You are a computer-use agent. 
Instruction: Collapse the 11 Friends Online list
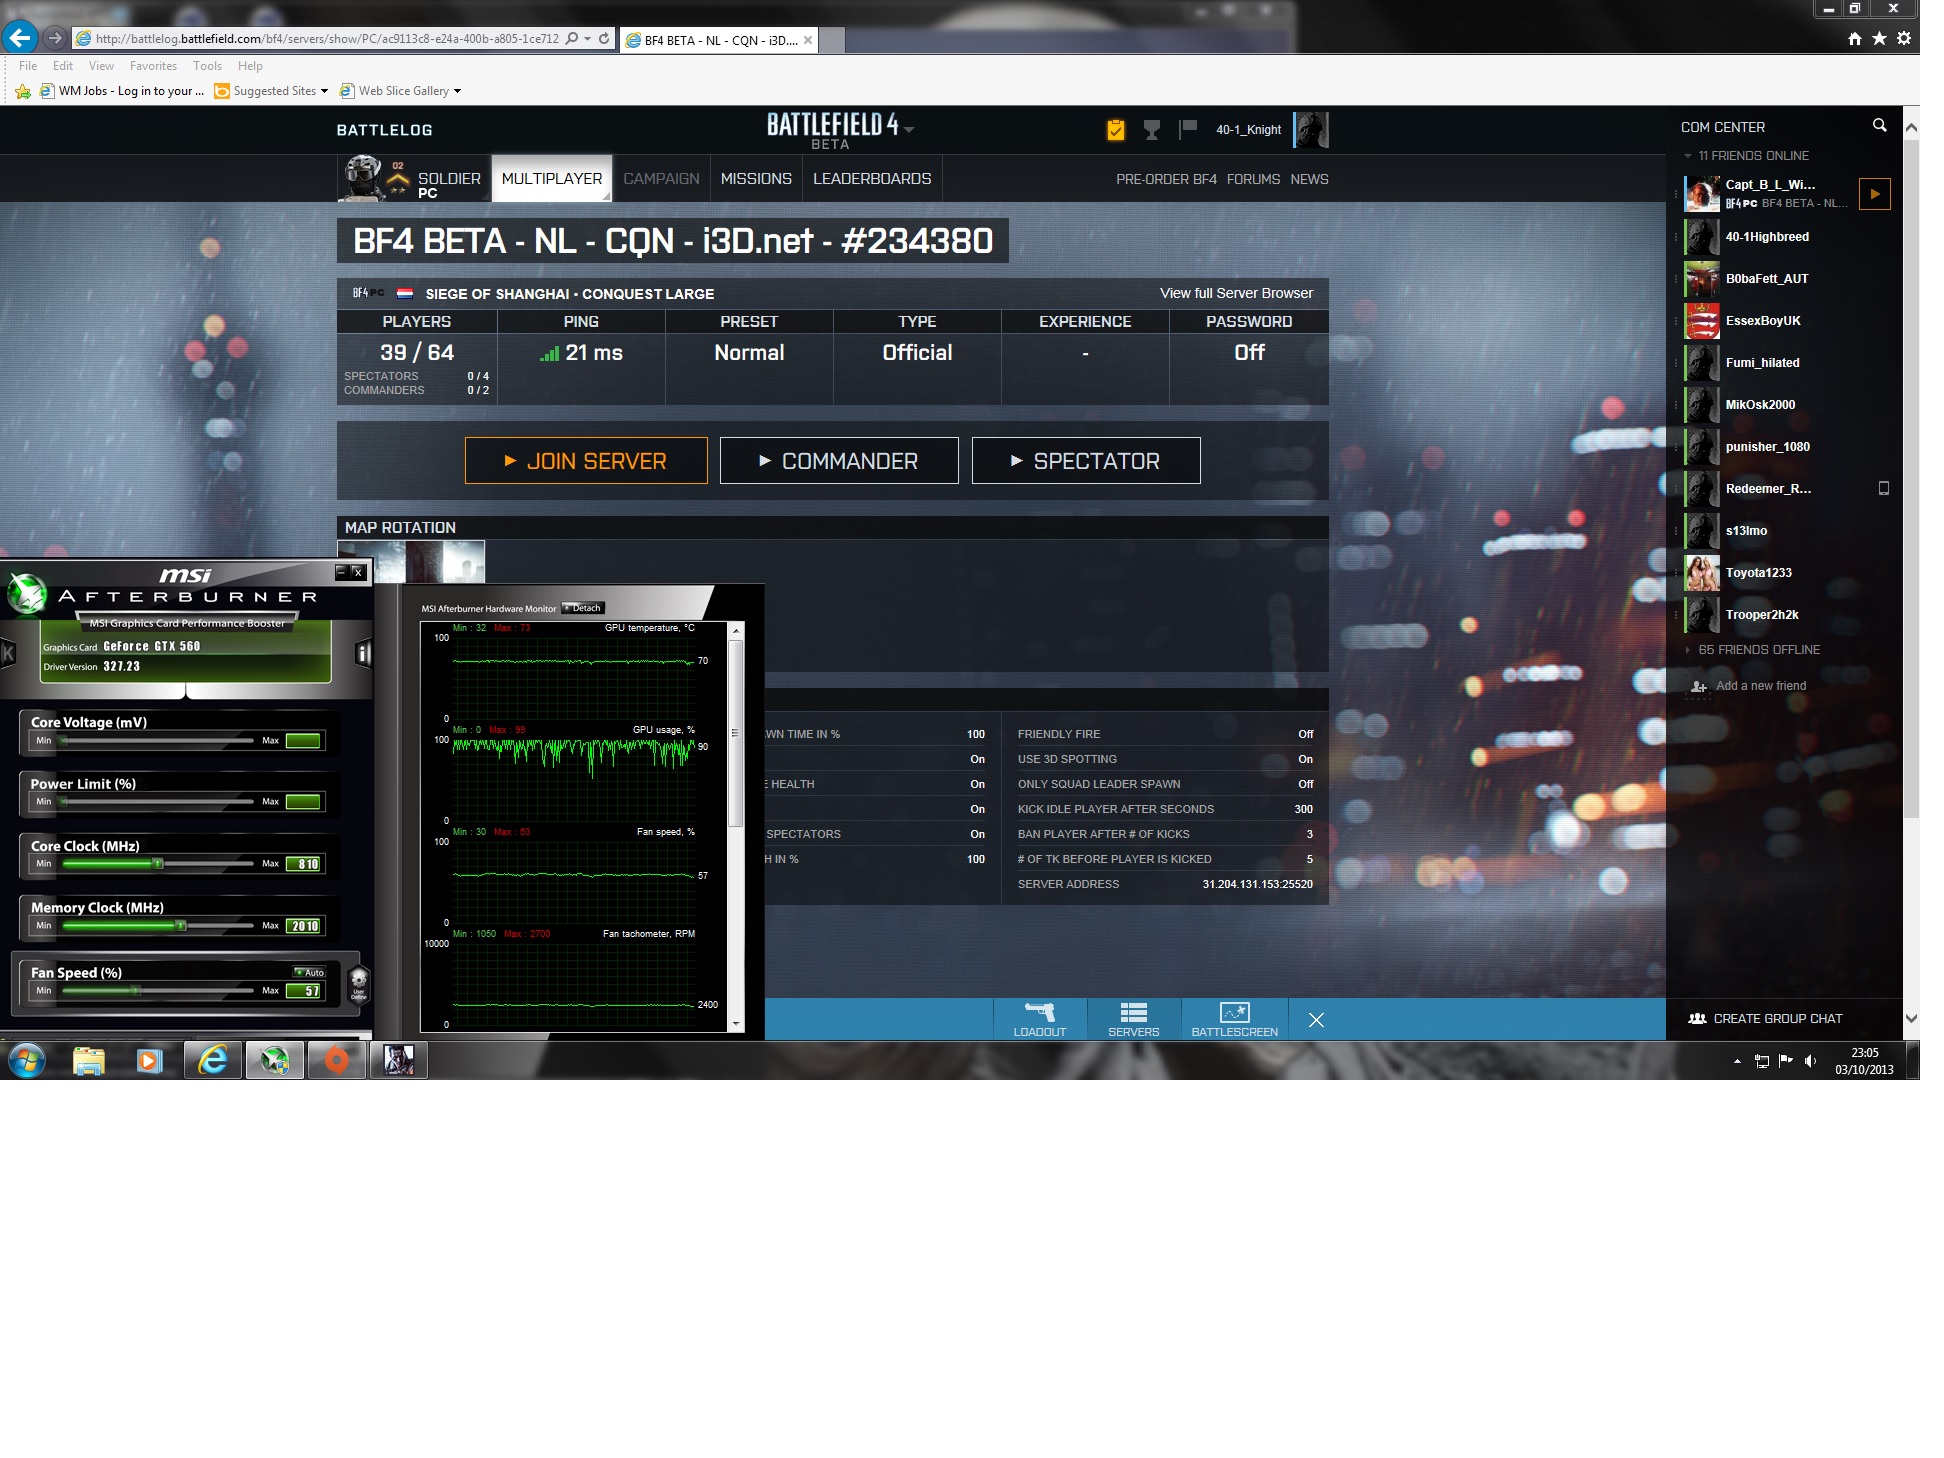pyautogui.click(x=1688, y=156)
